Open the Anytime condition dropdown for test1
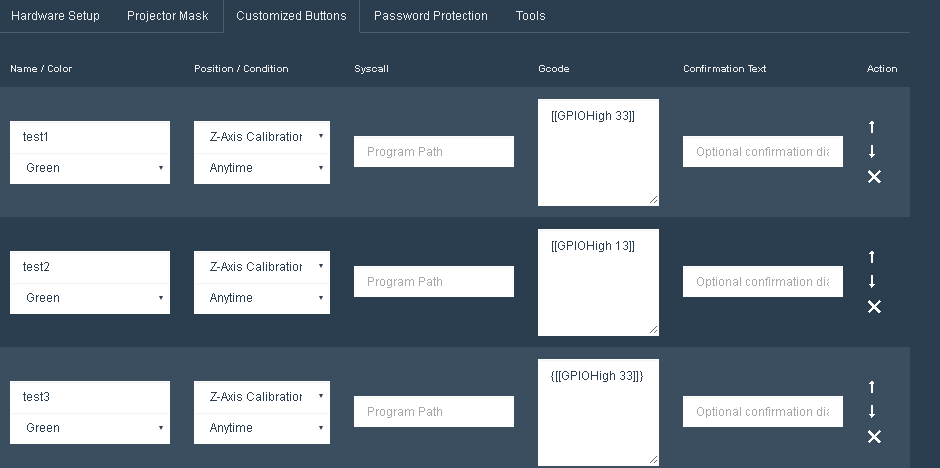This screenshot has width=940, height=468. (x=262, y=168)
